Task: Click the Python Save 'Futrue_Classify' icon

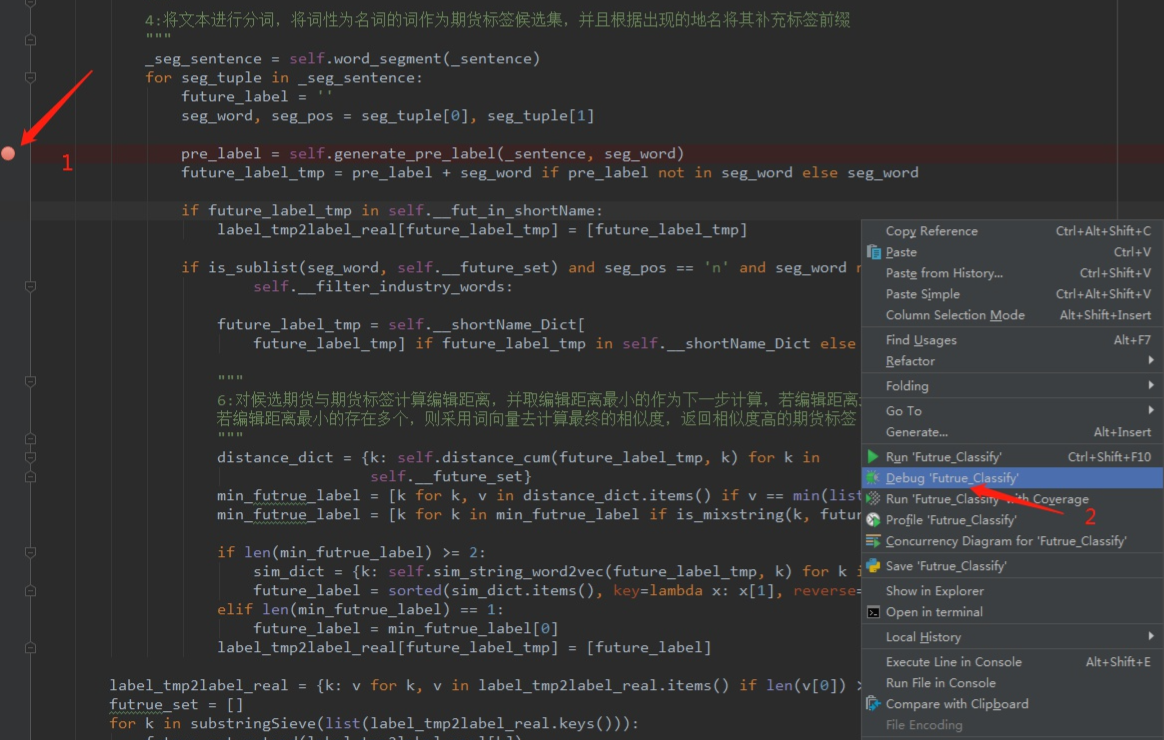Action: (x=874, y=566)
